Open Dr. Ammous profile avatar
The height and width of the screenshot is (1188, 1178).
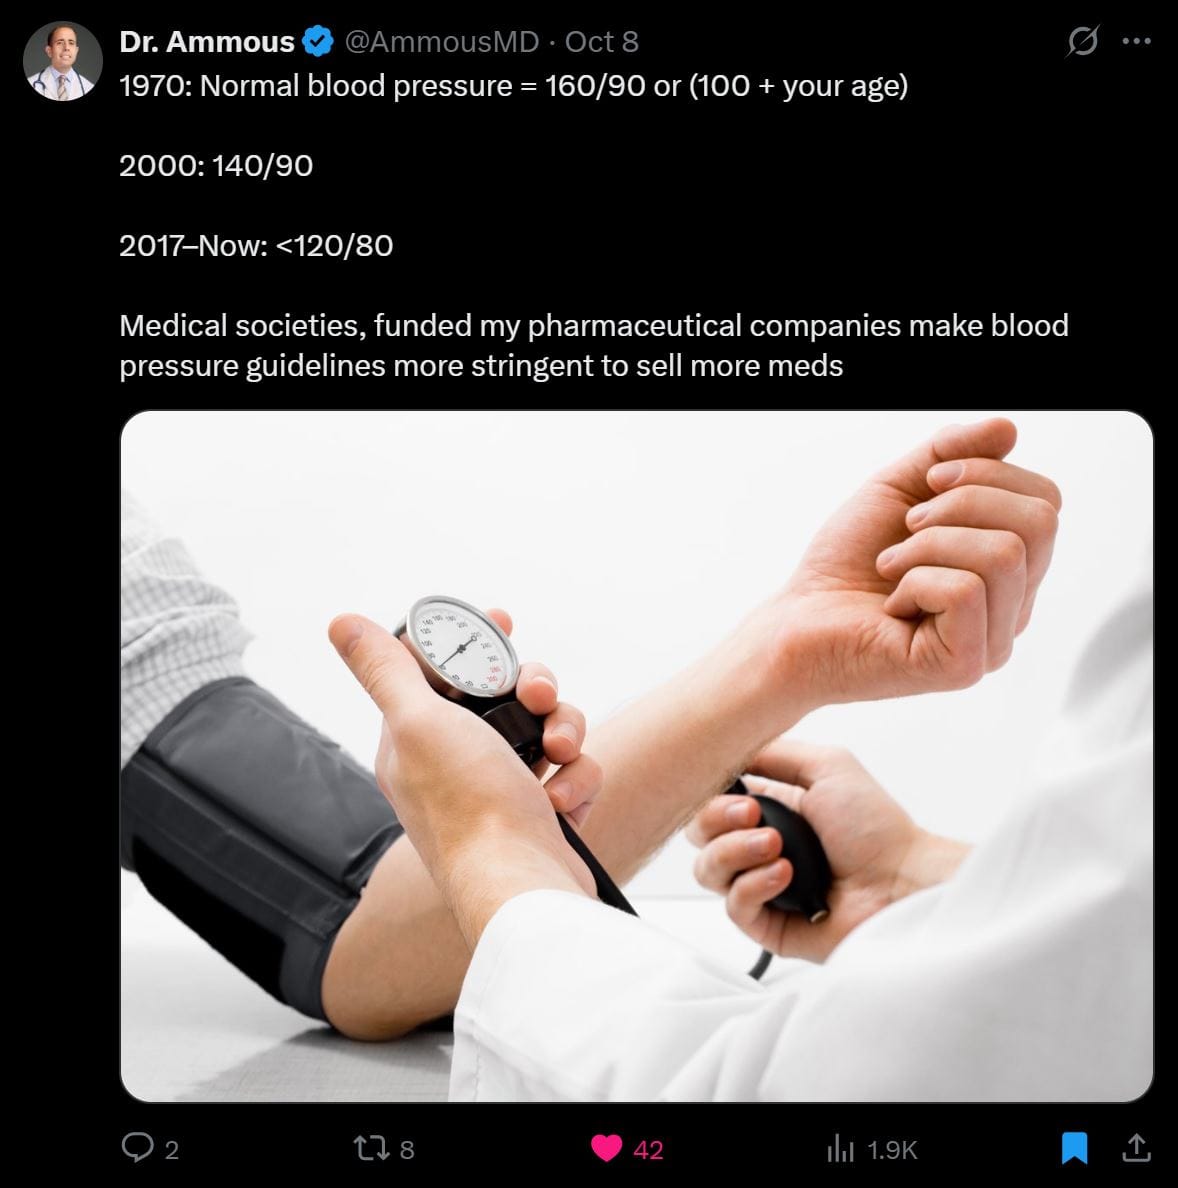coord(63,61)
